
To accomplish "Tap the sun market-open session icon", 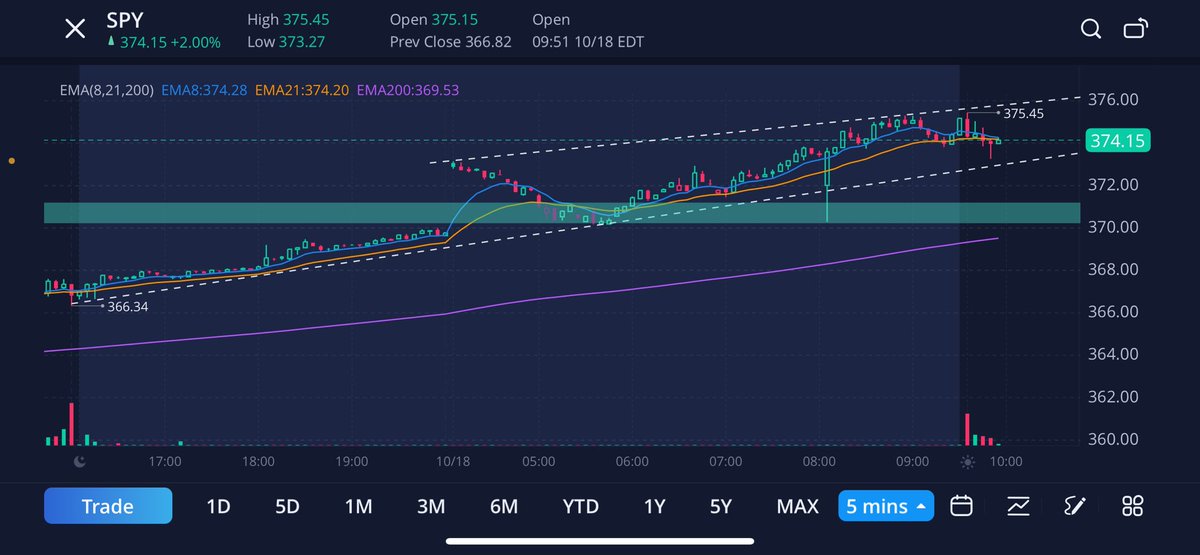I will pos(967,462).
